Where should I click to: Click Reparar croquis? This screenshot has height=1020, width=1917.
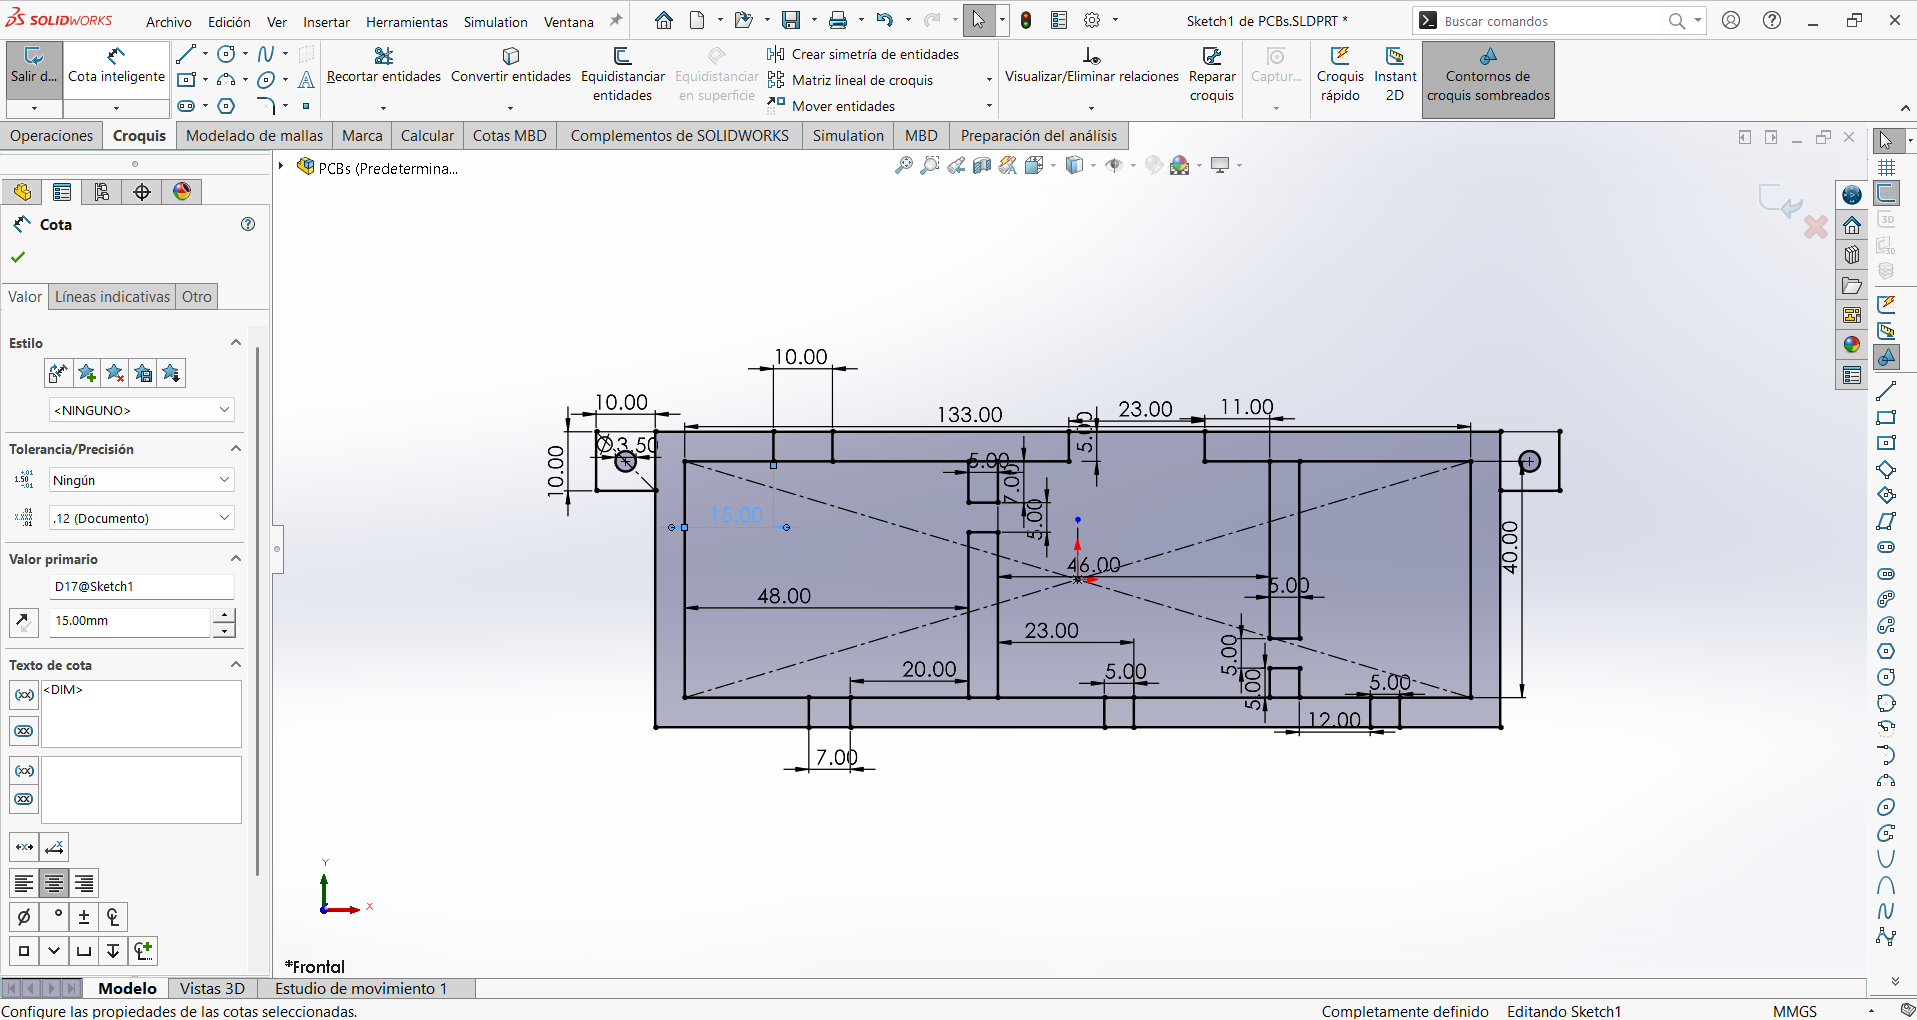[1212, 75]
